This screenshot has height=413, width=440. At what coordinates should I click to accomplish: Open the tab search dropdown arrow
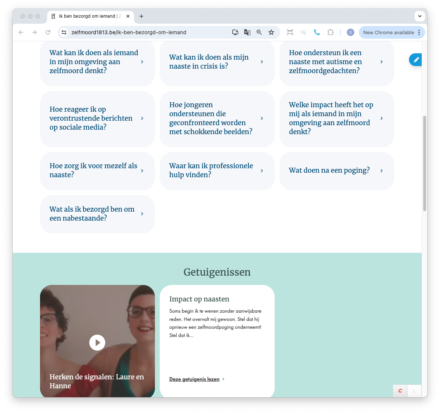tap(419, 16)
